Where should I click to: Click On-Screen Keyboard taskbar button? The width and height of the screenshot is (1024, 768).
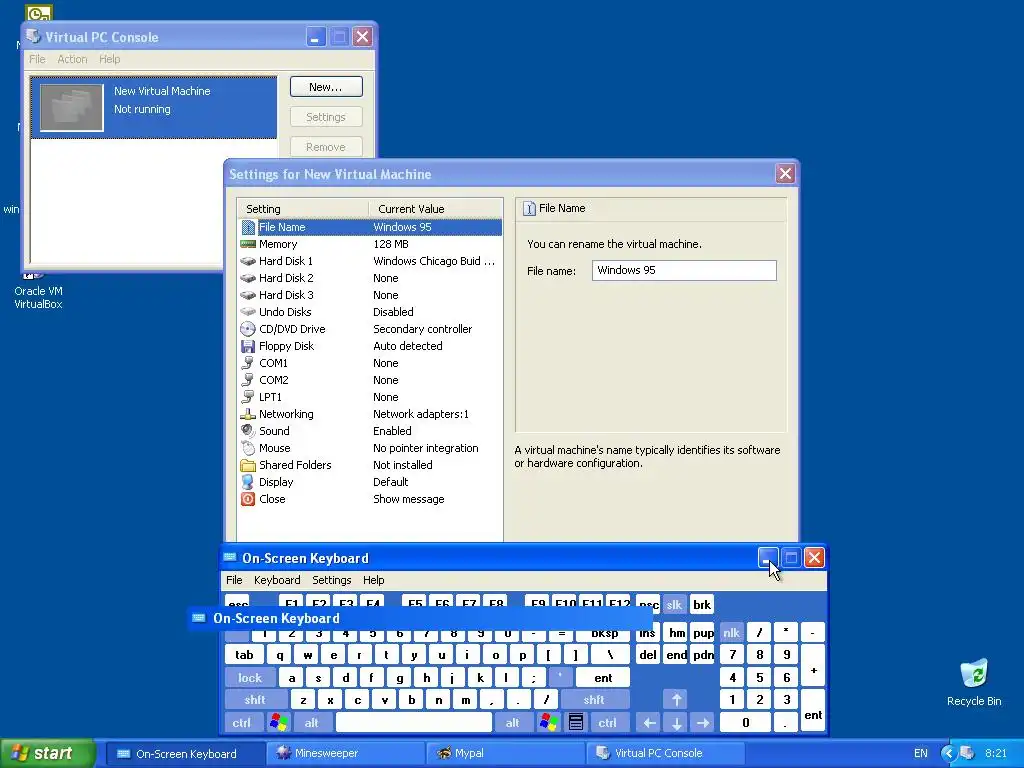[x=186, y=753]
